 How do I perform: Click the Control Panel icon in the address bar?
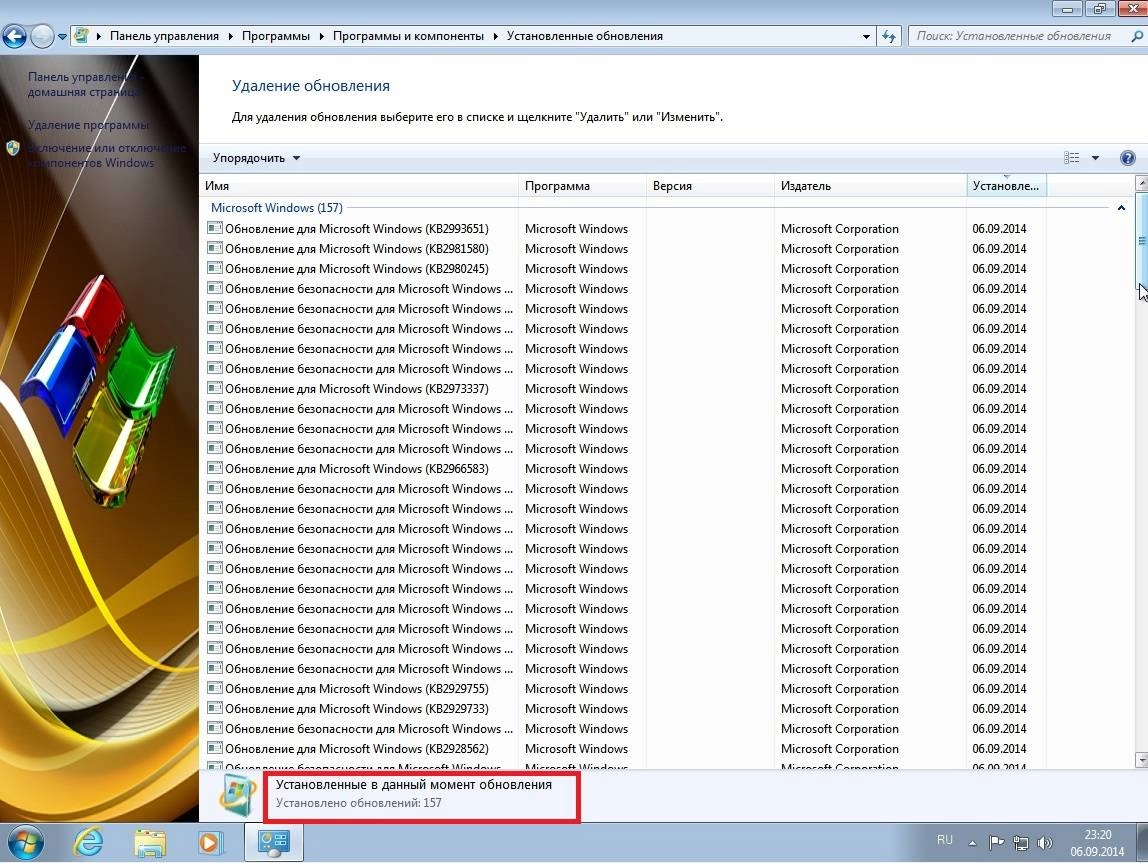pyautogui.click(x=81, y=35)
